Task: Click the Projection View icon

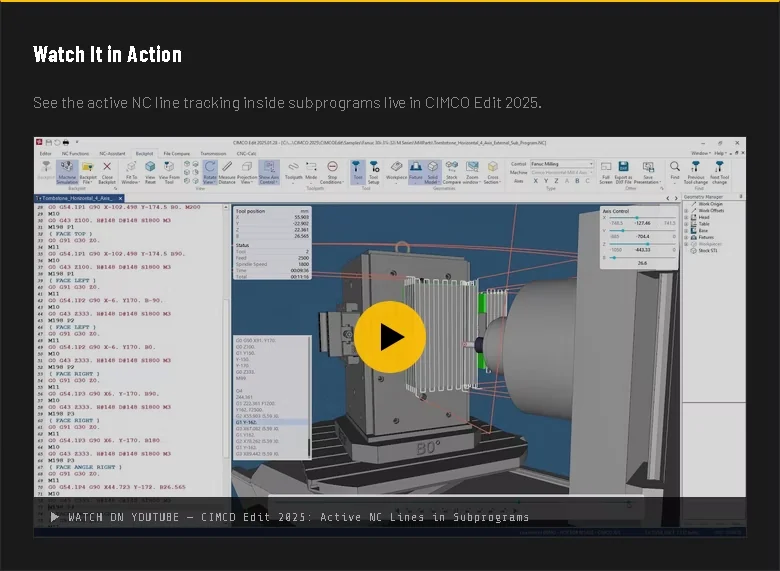Action: click(x=247, y=172)
